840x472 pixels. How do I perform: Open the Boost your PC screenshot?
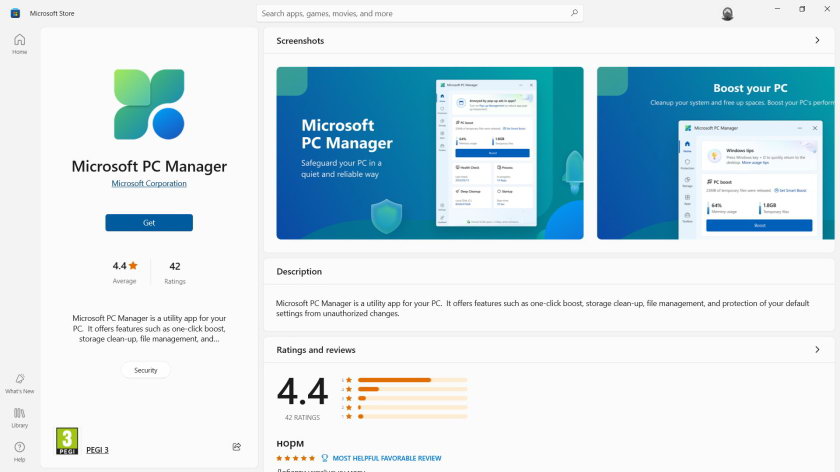click(x=716, y=153)
